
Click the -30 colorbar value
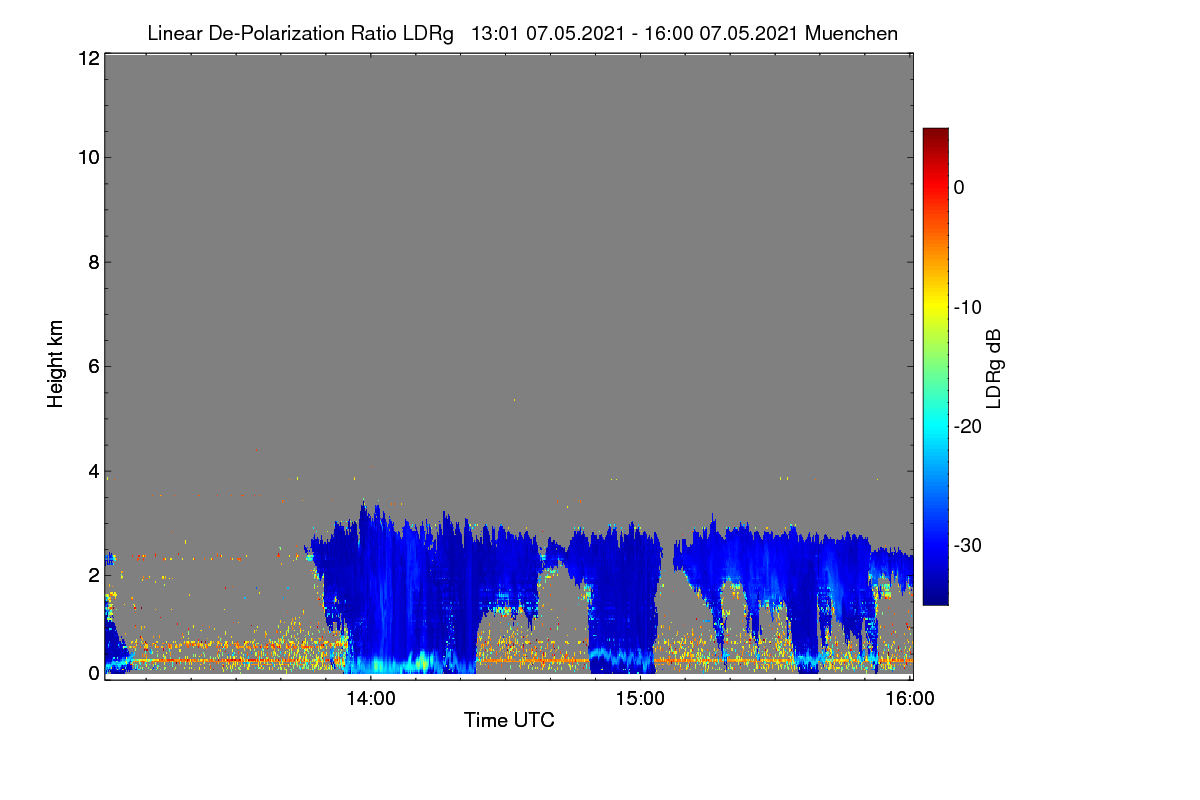coord(968,546)
